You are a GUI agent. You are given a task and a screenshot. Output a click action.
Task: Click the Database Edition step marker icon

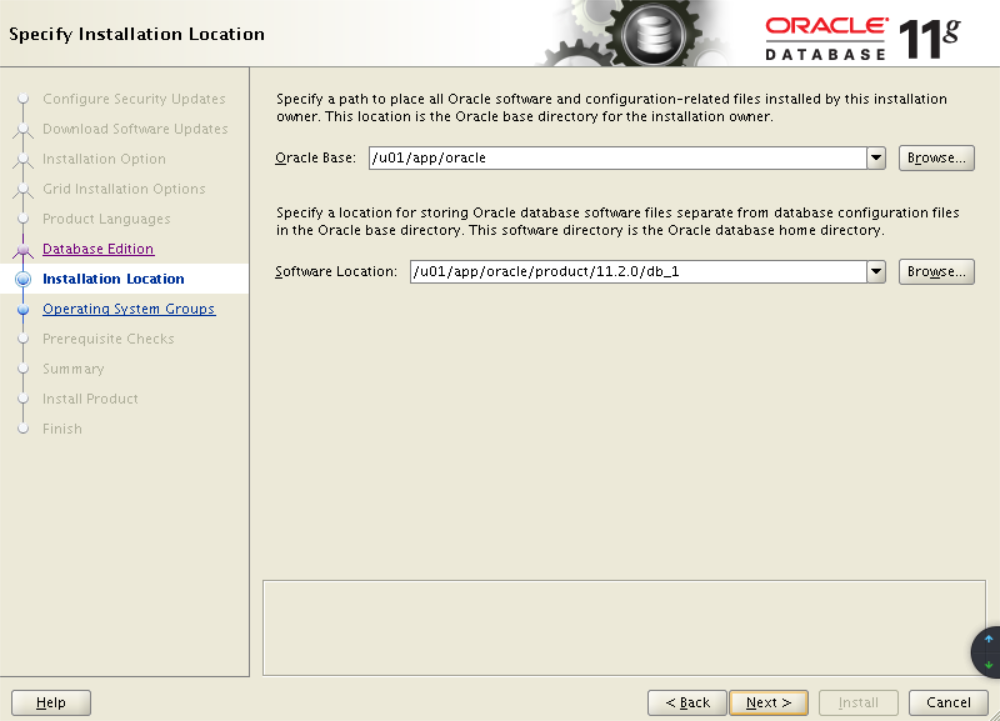pyautogui.click(x=24, y=249)
